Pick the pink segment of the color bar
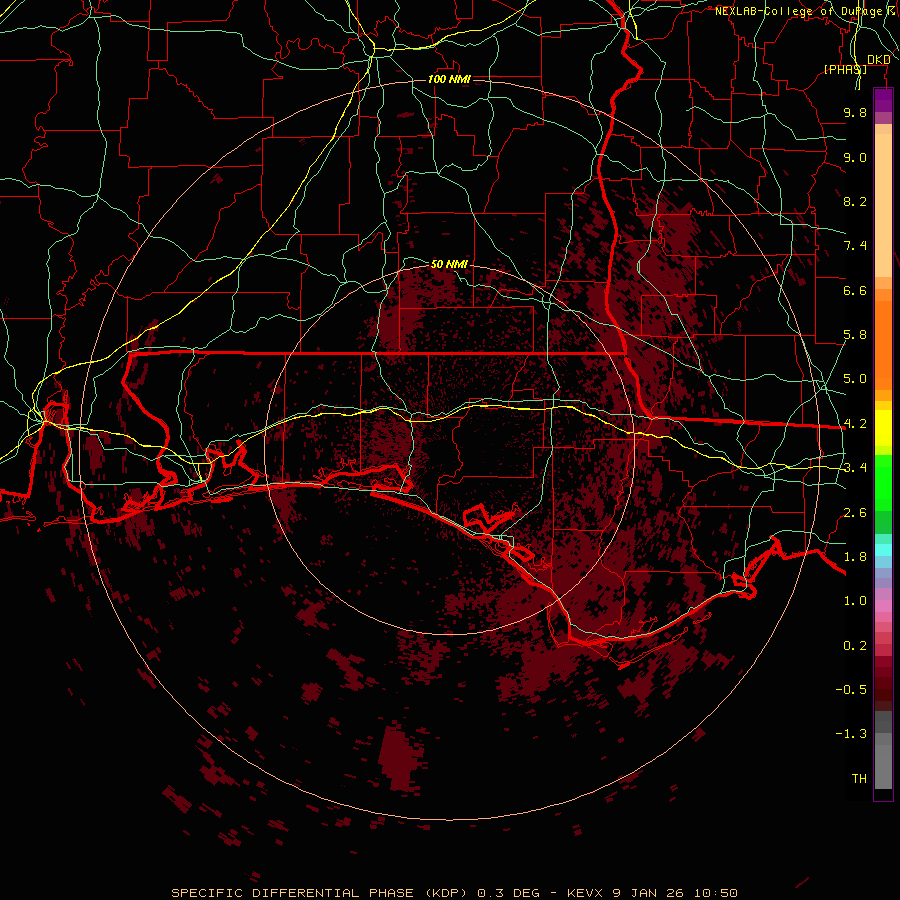 (x=883, y=606)
